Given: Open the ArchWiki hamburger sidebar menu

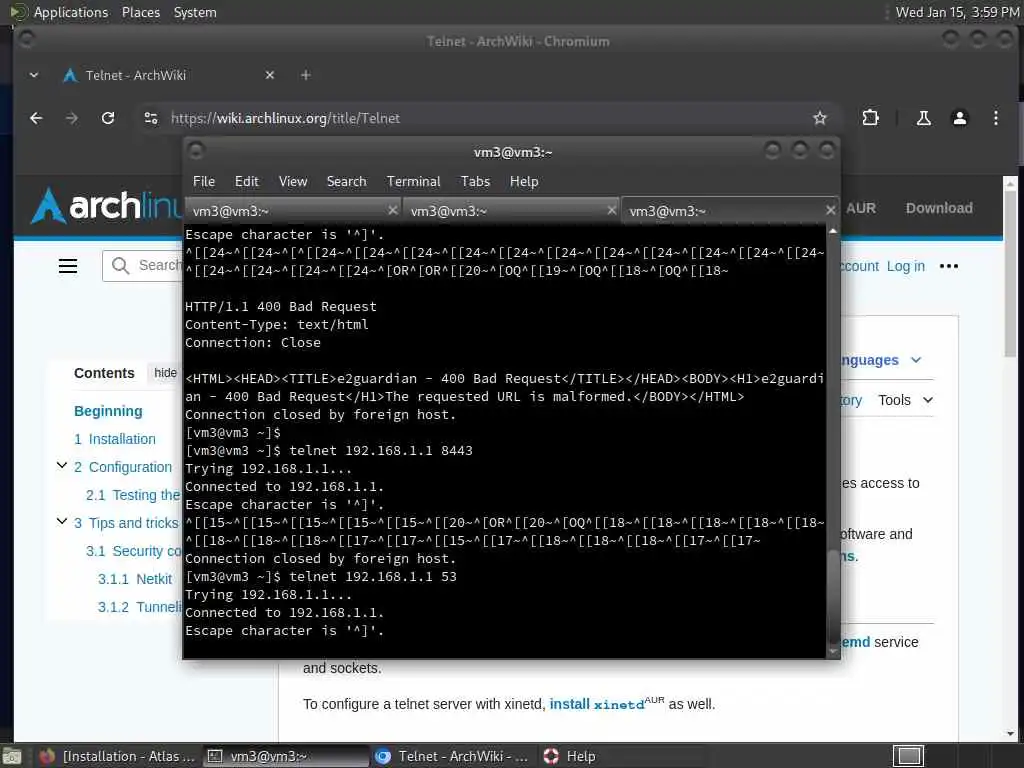Looking at the screenshot, I should point(68,266).
